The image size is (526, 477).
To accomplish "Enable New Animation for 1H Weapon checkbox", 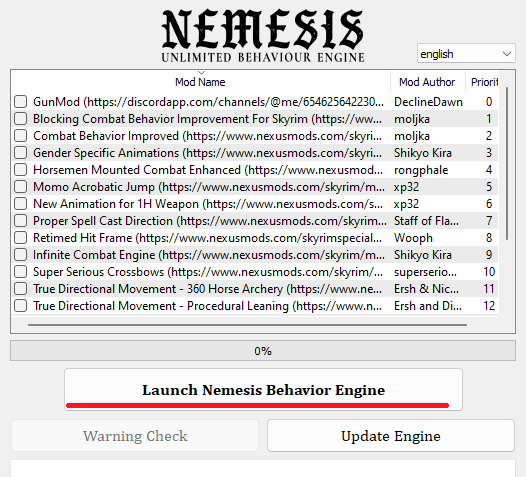I will coord(20,204).
